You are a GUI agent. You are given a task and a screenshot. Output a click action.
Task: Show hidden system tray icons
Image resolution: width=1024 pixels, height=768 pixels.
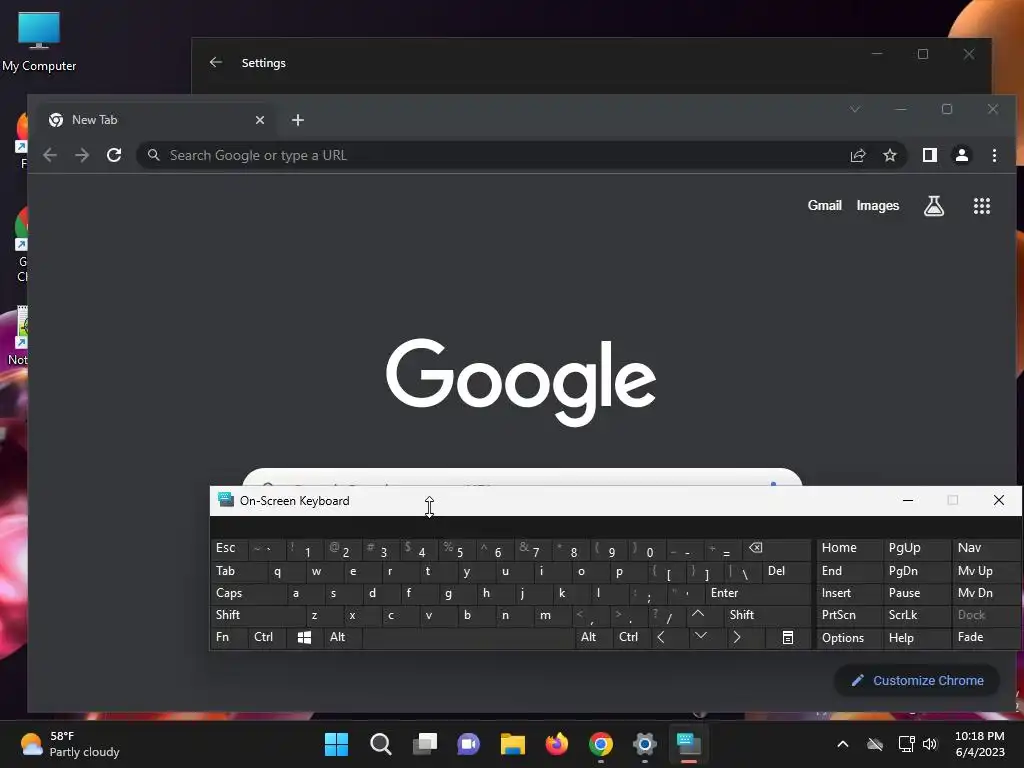click(842, 744)
